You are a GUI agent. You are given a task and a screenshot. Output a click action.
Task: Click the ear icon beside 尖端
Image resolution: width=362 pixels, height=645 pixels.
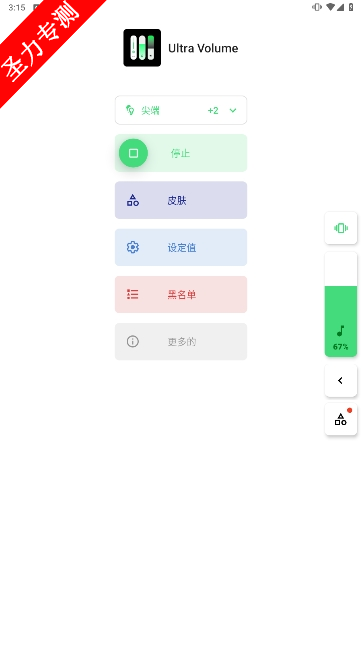pos(130,110)
